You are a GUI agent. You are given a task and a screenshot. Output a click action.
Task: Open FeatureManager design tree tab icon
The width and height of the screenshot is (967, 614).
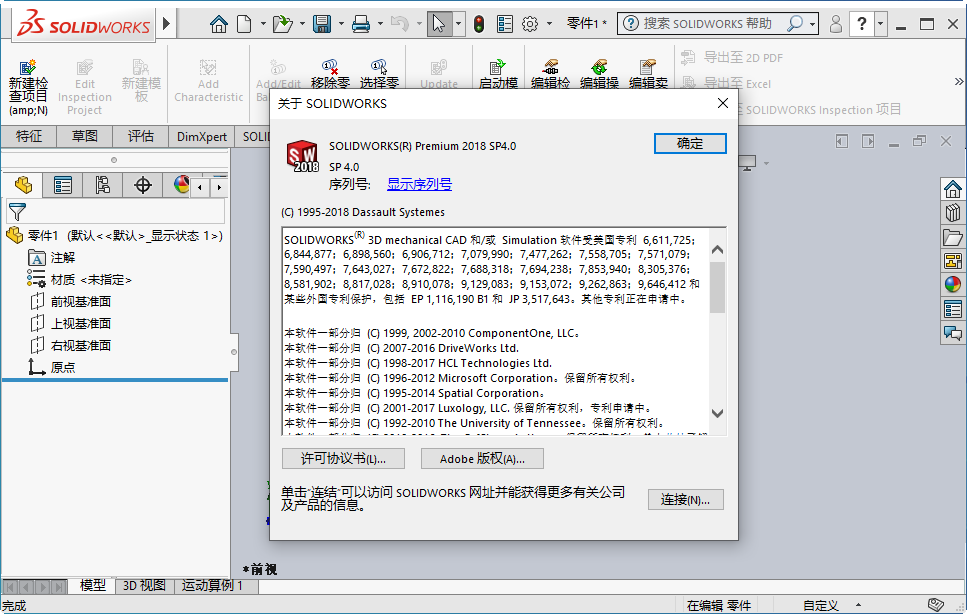pyautogui.click(x=23, y=185)
